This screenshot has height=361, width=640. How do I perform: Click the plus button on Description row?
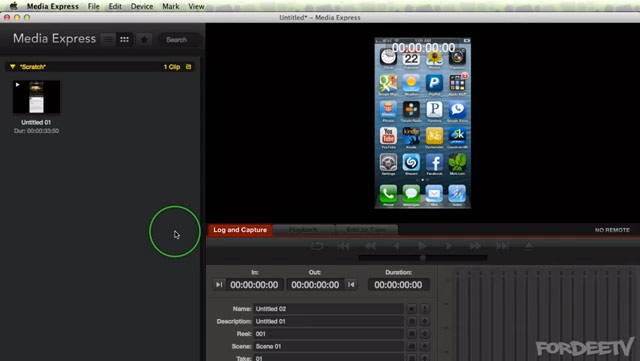424,322
